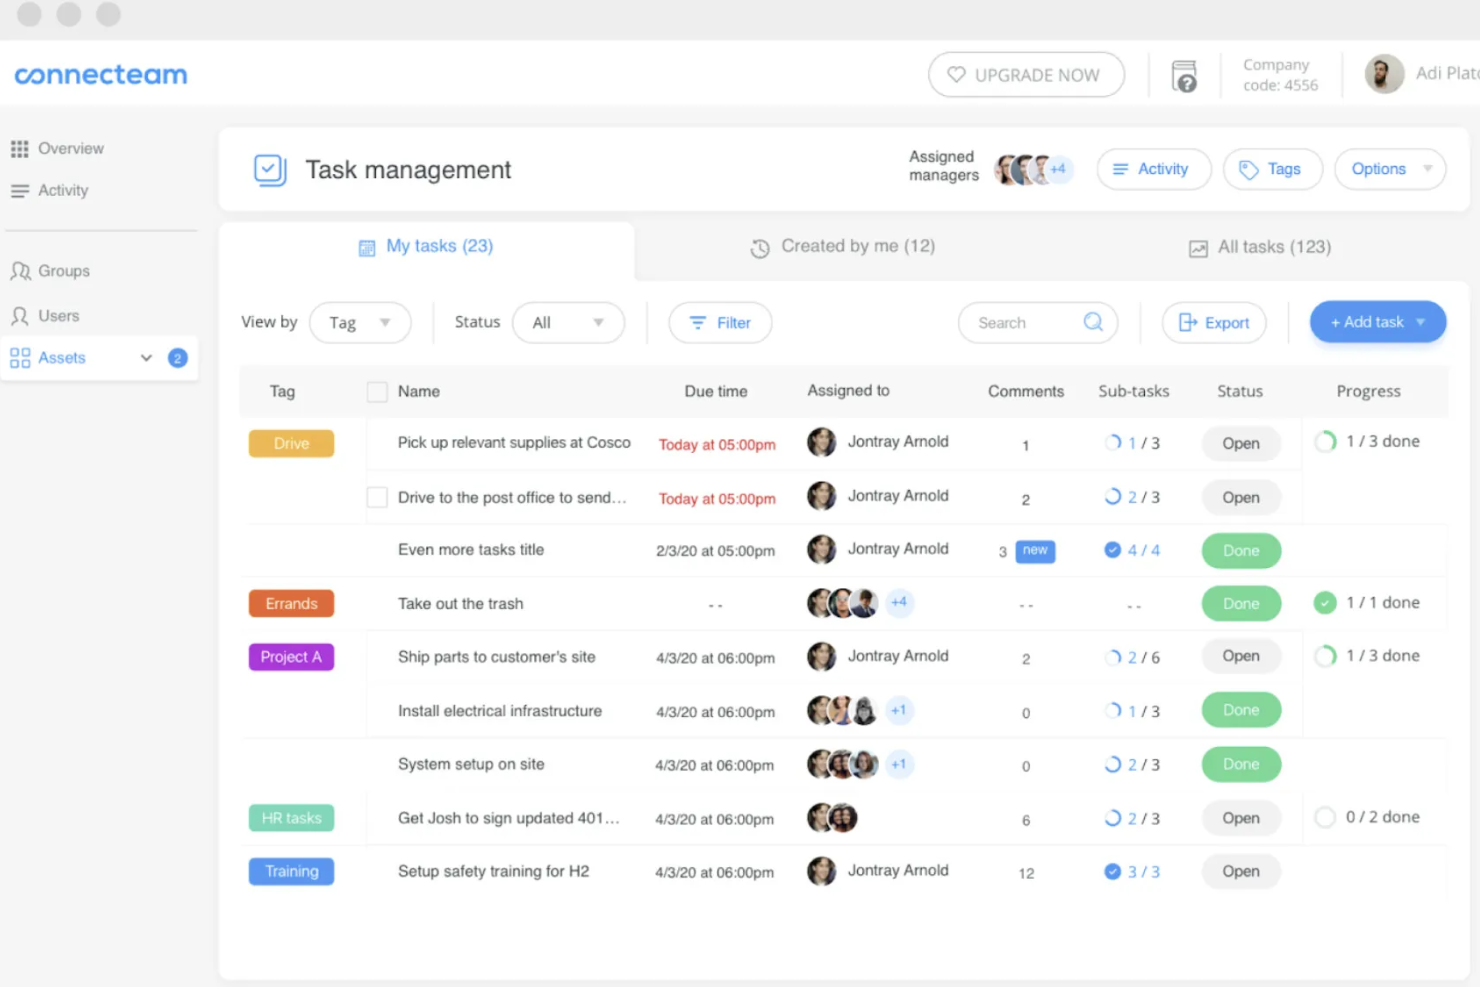Expand the Add task dropdown arrow
The height and width of the screenshot is (987, 1480).
(x=1421, y=322)
